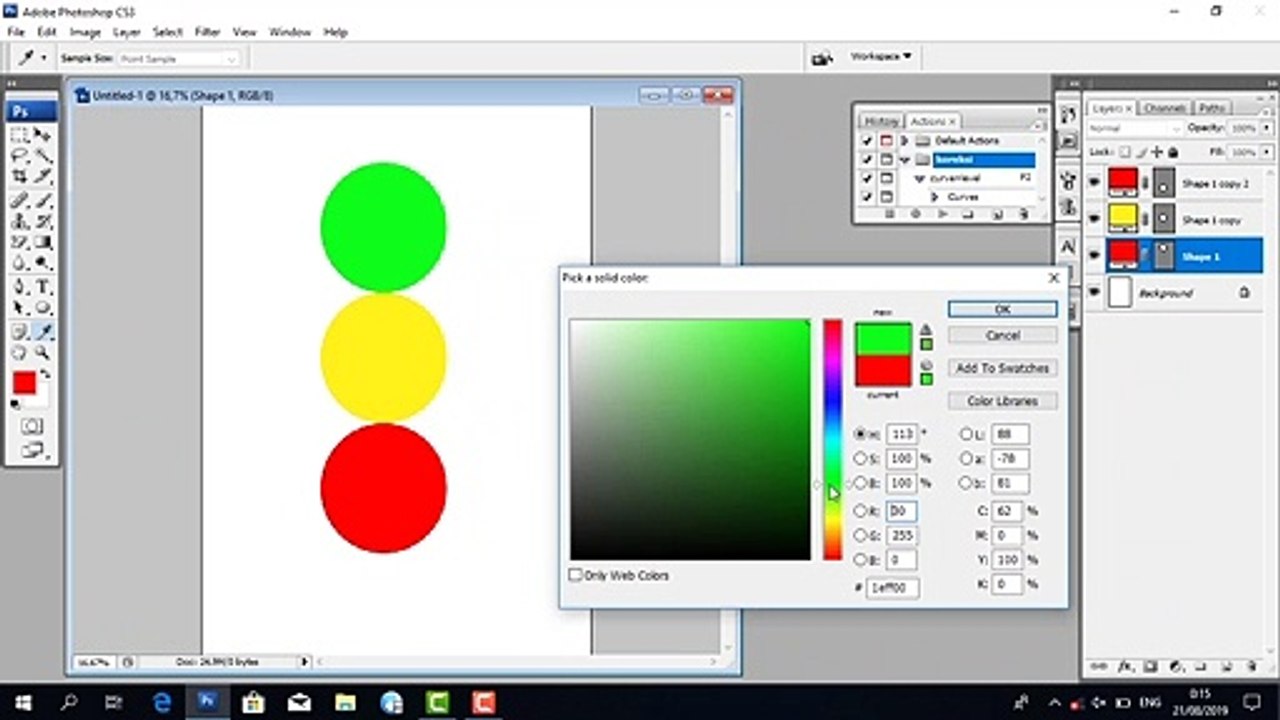Expand the Curves action step
The width and height of the screenshot is (1280, 720).
click(x=936, y=197)
